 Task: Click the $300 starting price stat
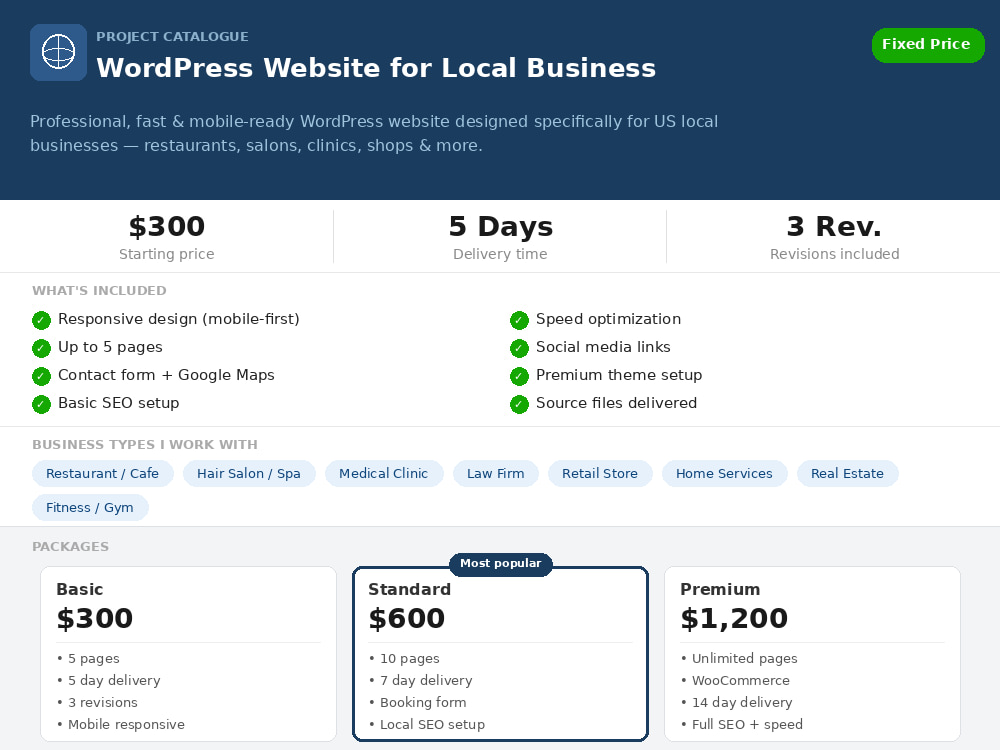click(x=166, y=237)
